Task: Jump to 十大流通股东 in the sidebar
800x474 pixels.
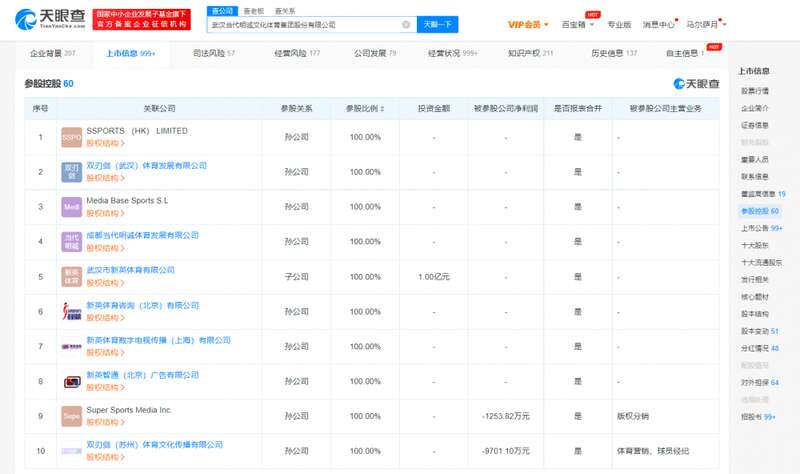Action: 761,262
